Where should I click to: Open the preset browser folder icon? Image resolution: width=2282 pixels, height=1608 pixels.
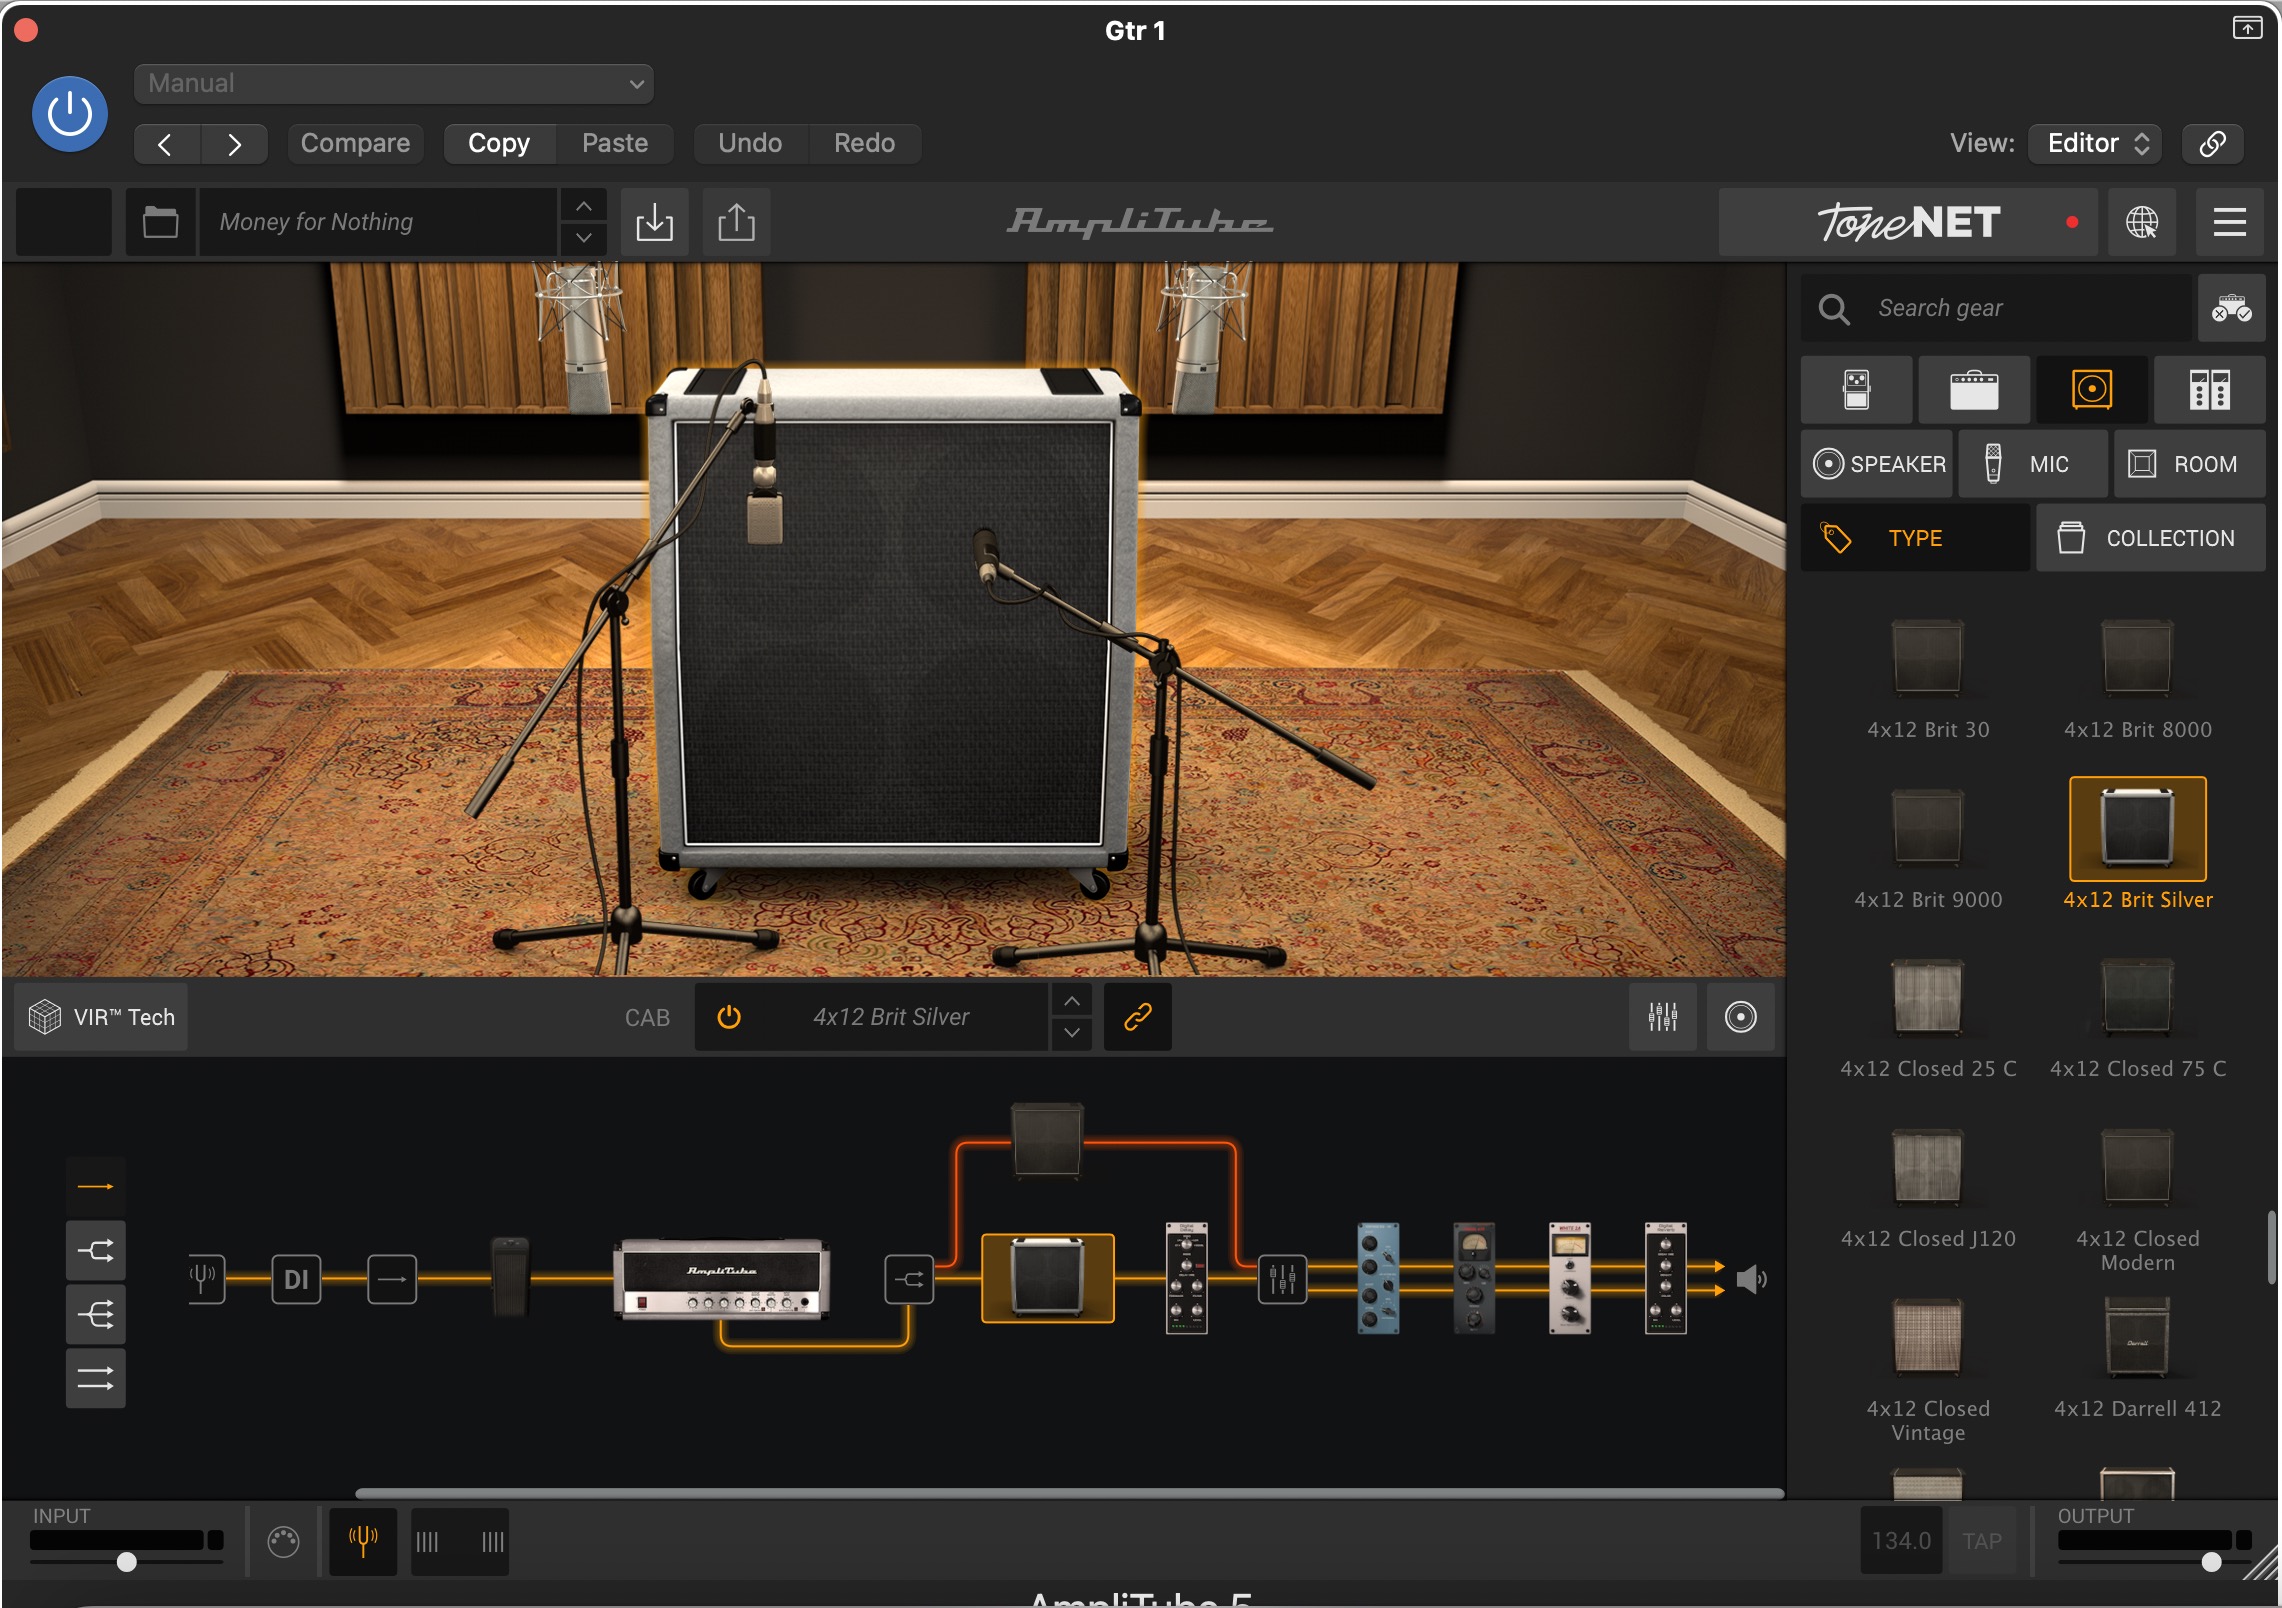160,221
